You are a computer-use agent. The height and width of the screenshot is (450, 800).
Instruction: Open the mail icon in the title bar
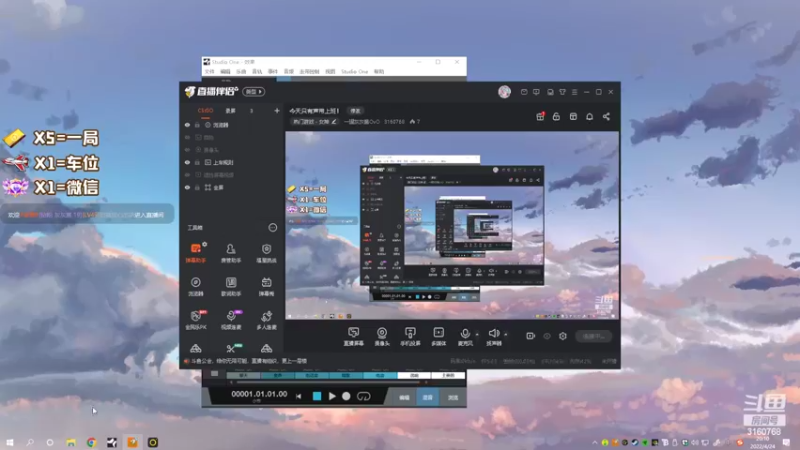tap(524, 92)
